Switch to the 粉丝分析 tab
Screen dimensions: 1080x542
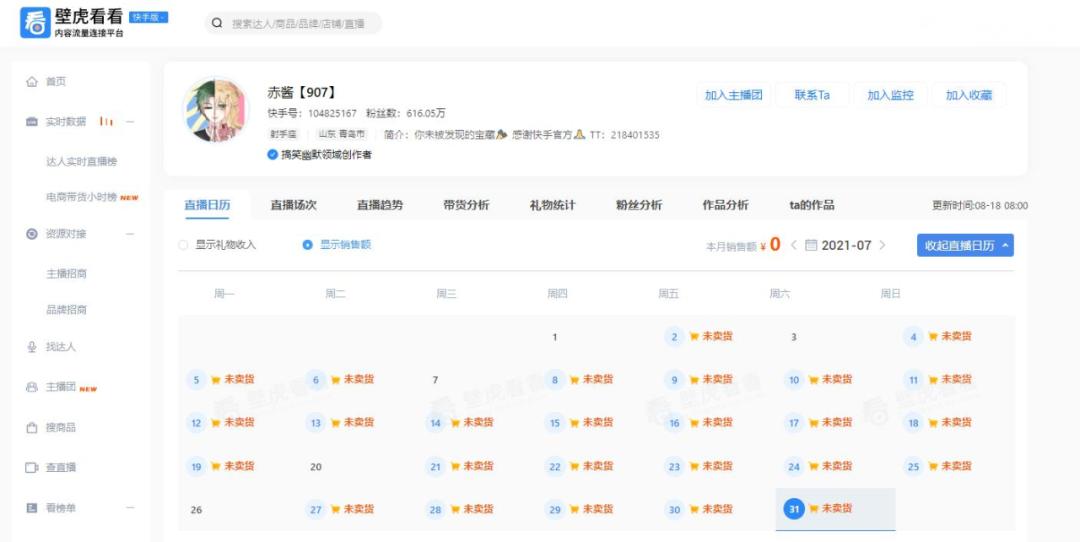click(x=639, y=205)
